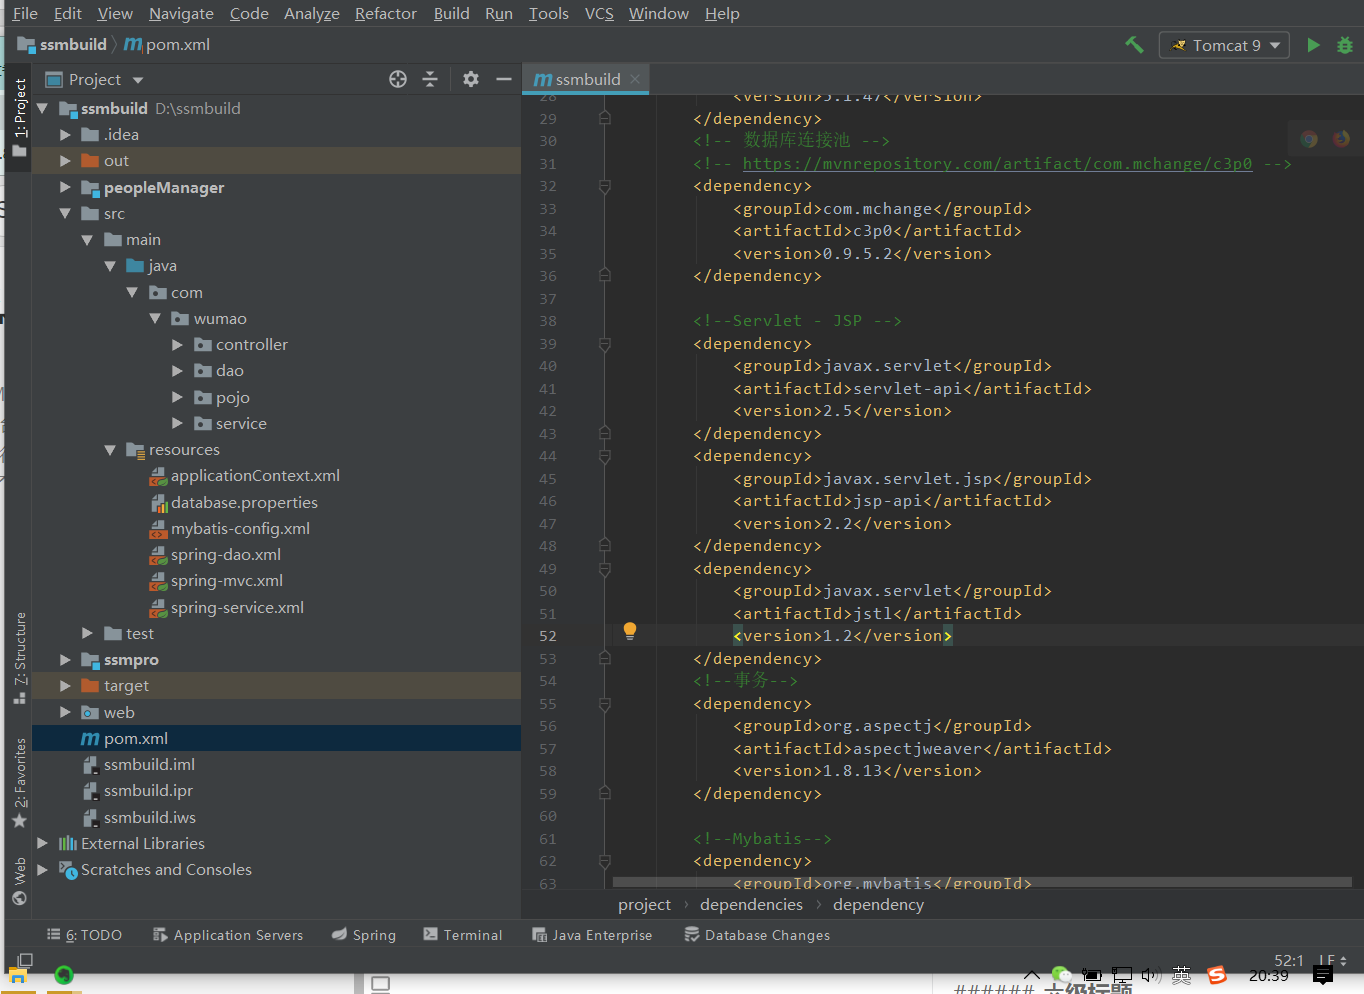Viewport: 1364px width, 994px height.
Task: Collapse the ssmbuild root project node
Action: point(42,108)
